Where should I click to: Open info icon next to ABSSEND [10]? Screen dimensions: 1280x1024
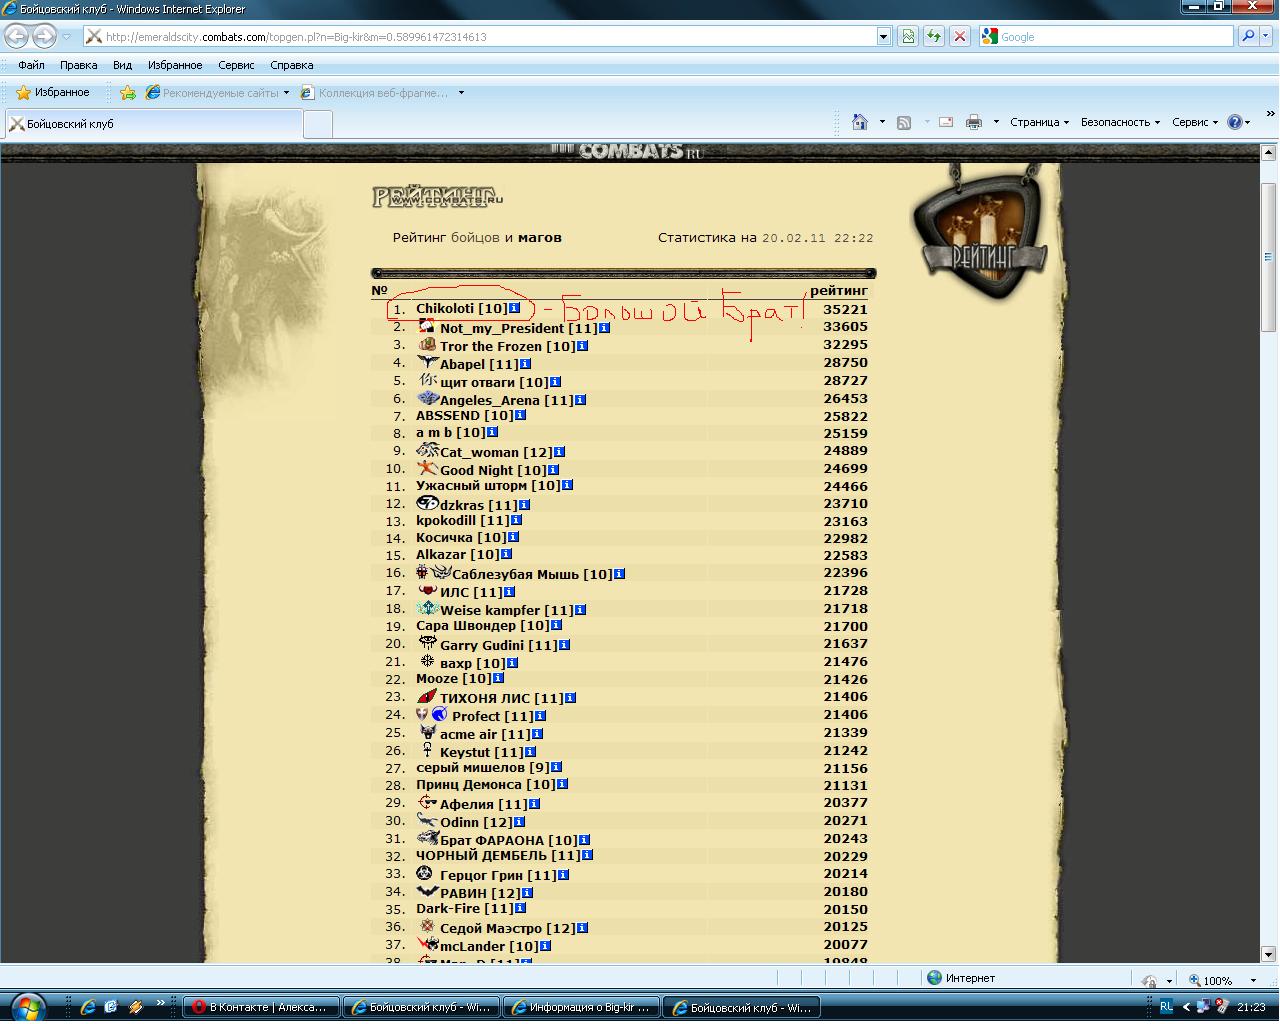(520, 415)
